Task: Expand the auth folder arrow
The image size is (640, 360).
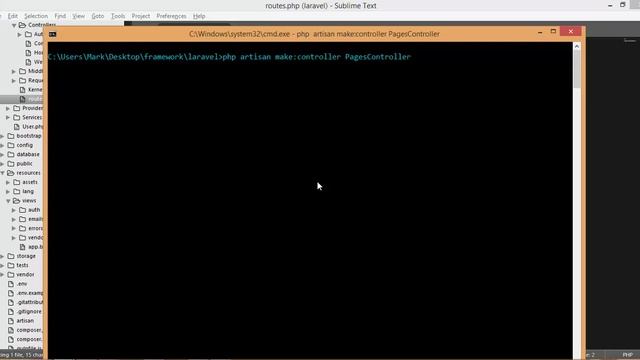Action: [14, 210]
